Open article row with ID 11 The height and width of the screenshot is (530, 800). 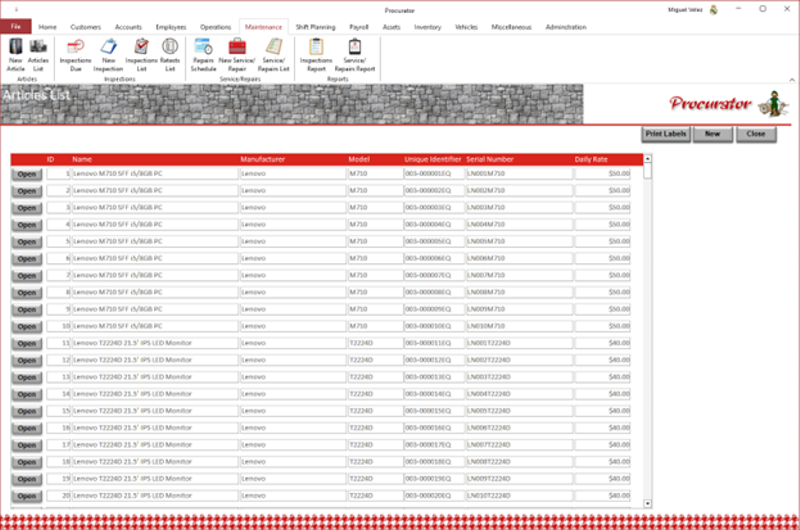coord(27,343)
